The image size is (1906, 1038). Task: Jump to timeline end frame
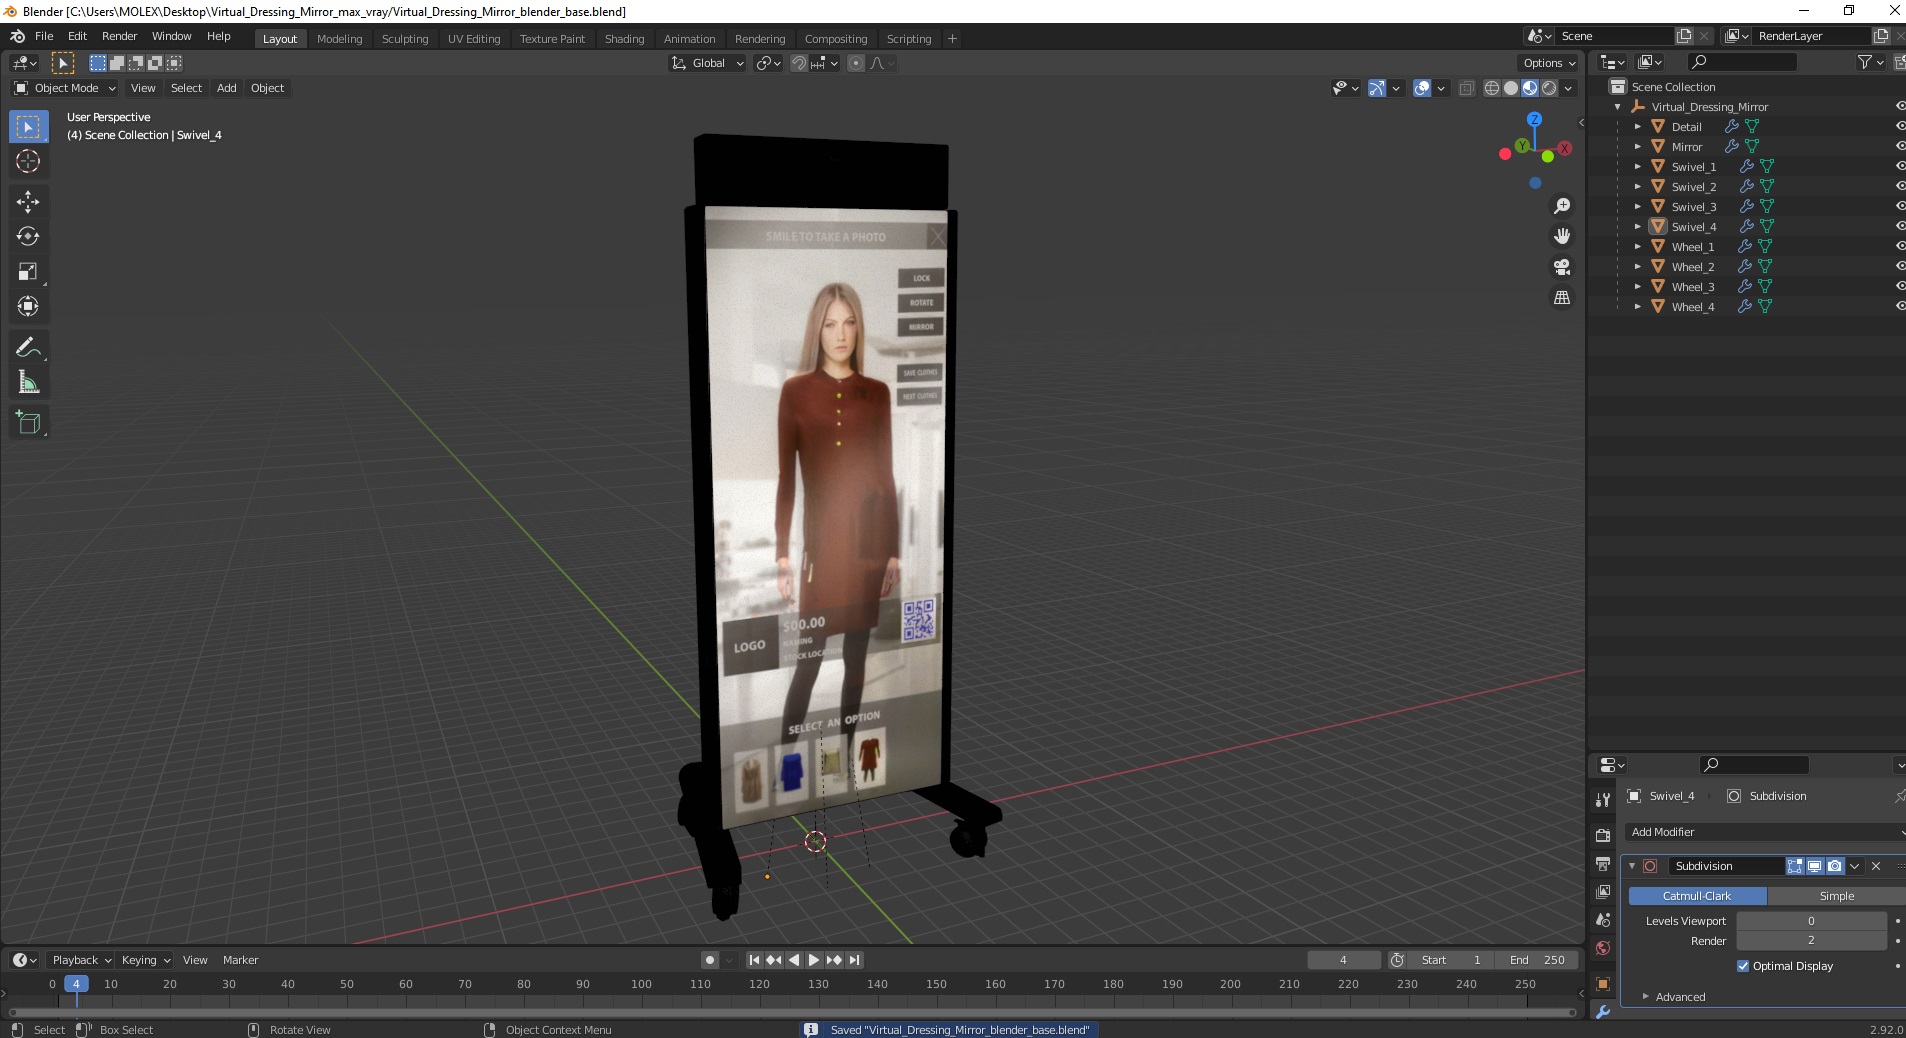click(854, 960)
